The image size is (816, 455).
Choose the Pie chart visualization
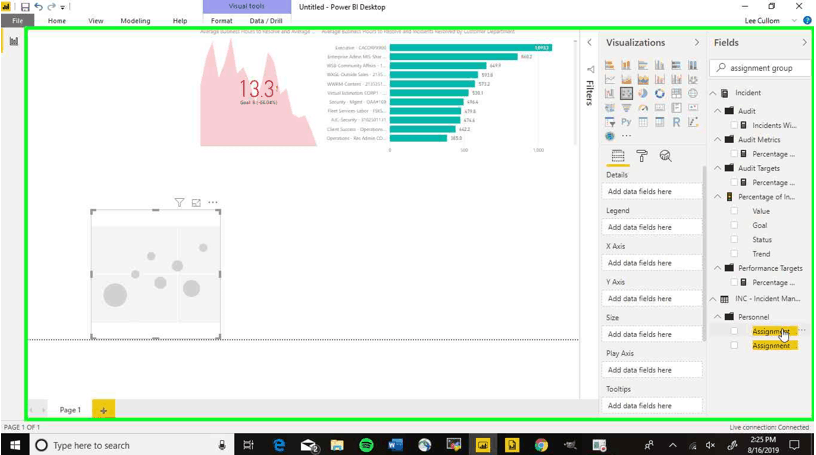pyautogui.click(x=643, y=93)
